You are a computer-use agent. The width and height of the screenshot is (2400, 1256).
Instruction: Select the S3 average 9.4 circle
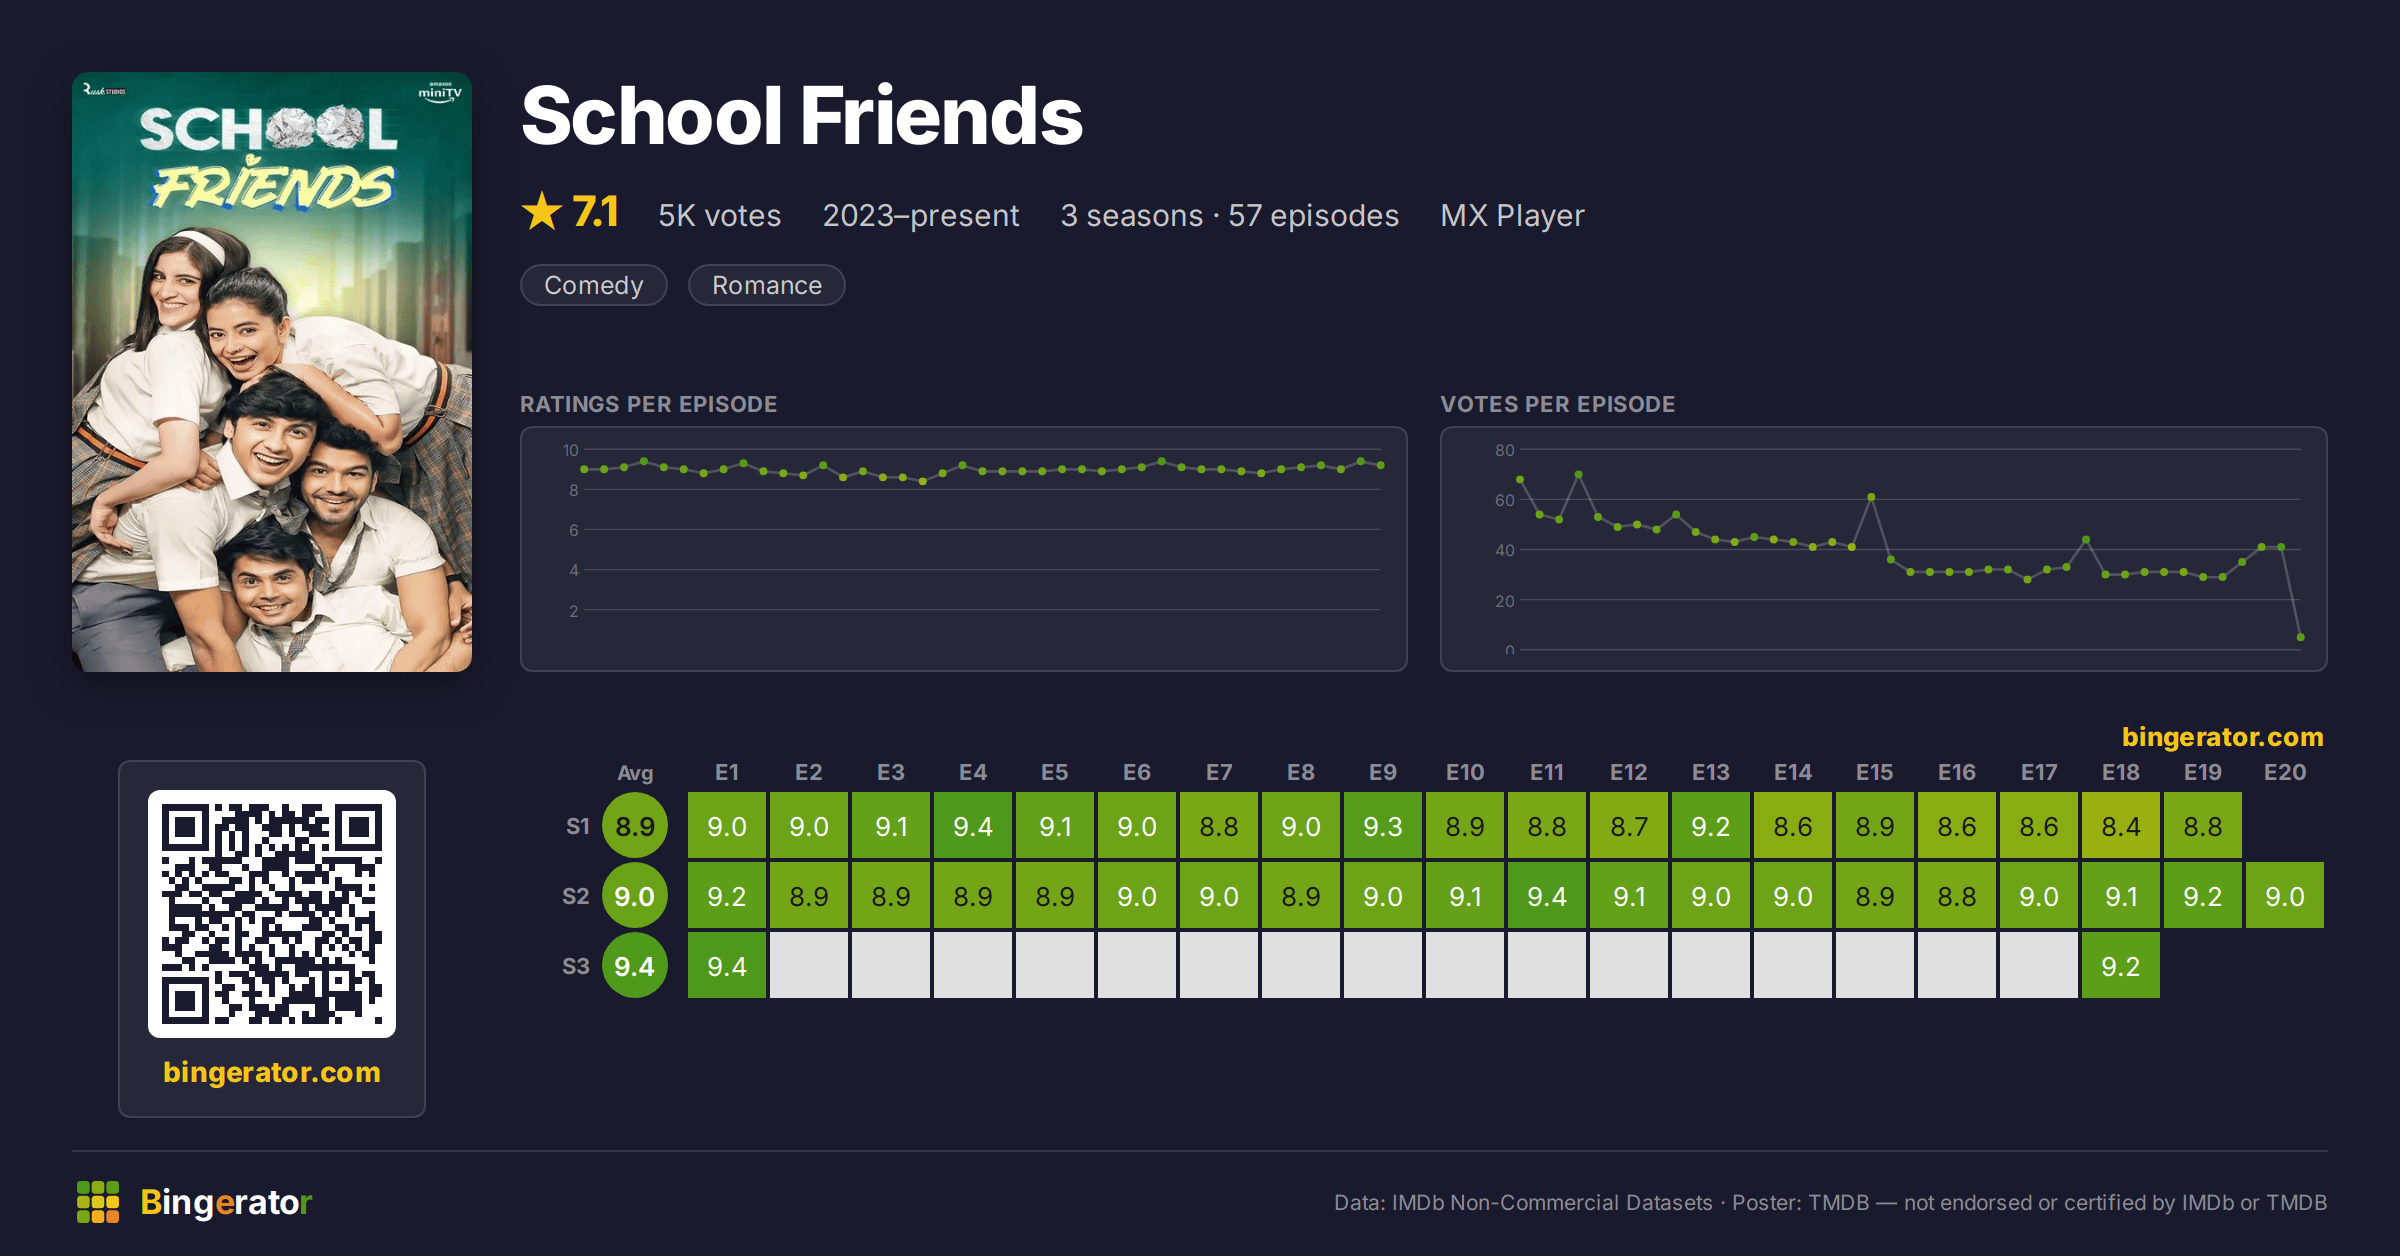pyautogui.click(x=635, y=966)
